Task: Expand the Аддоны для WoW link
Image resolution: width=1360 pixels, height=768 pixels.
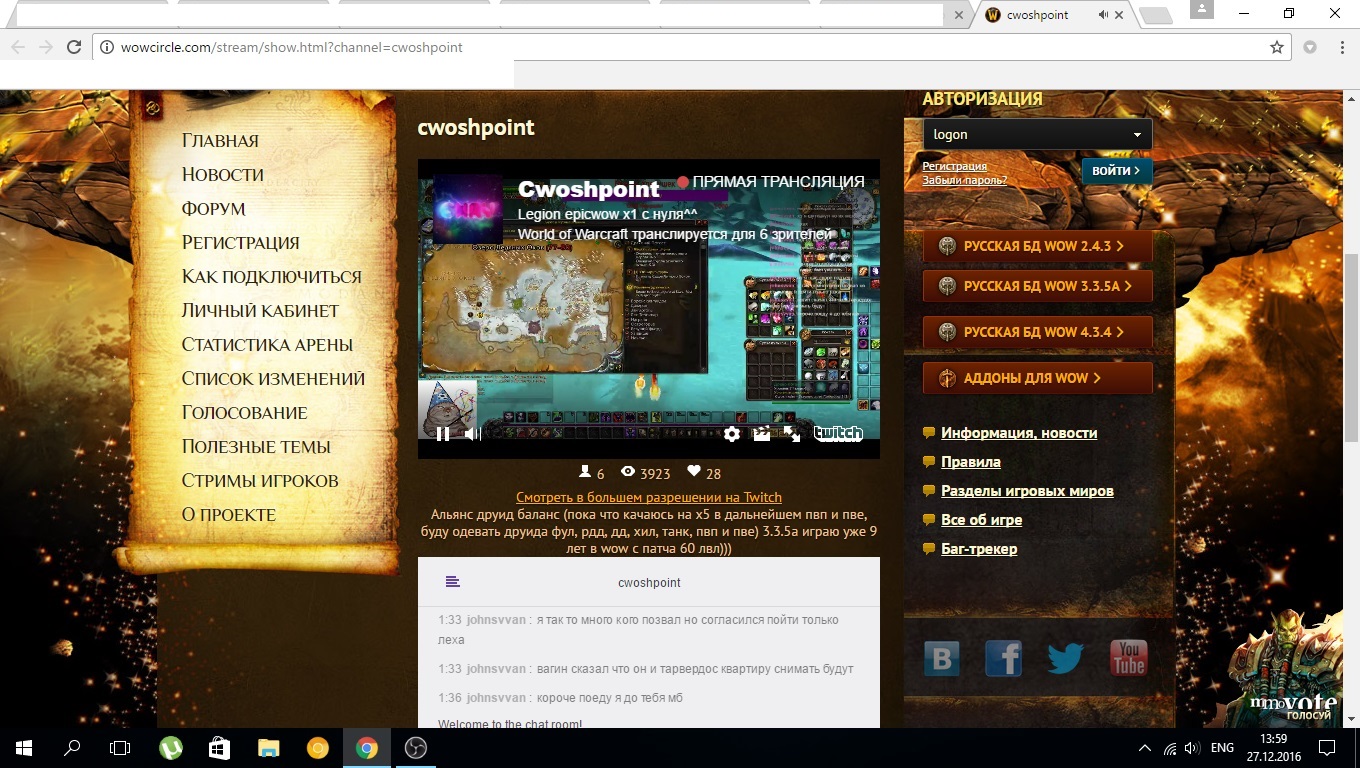Action: click(1037, 378)
